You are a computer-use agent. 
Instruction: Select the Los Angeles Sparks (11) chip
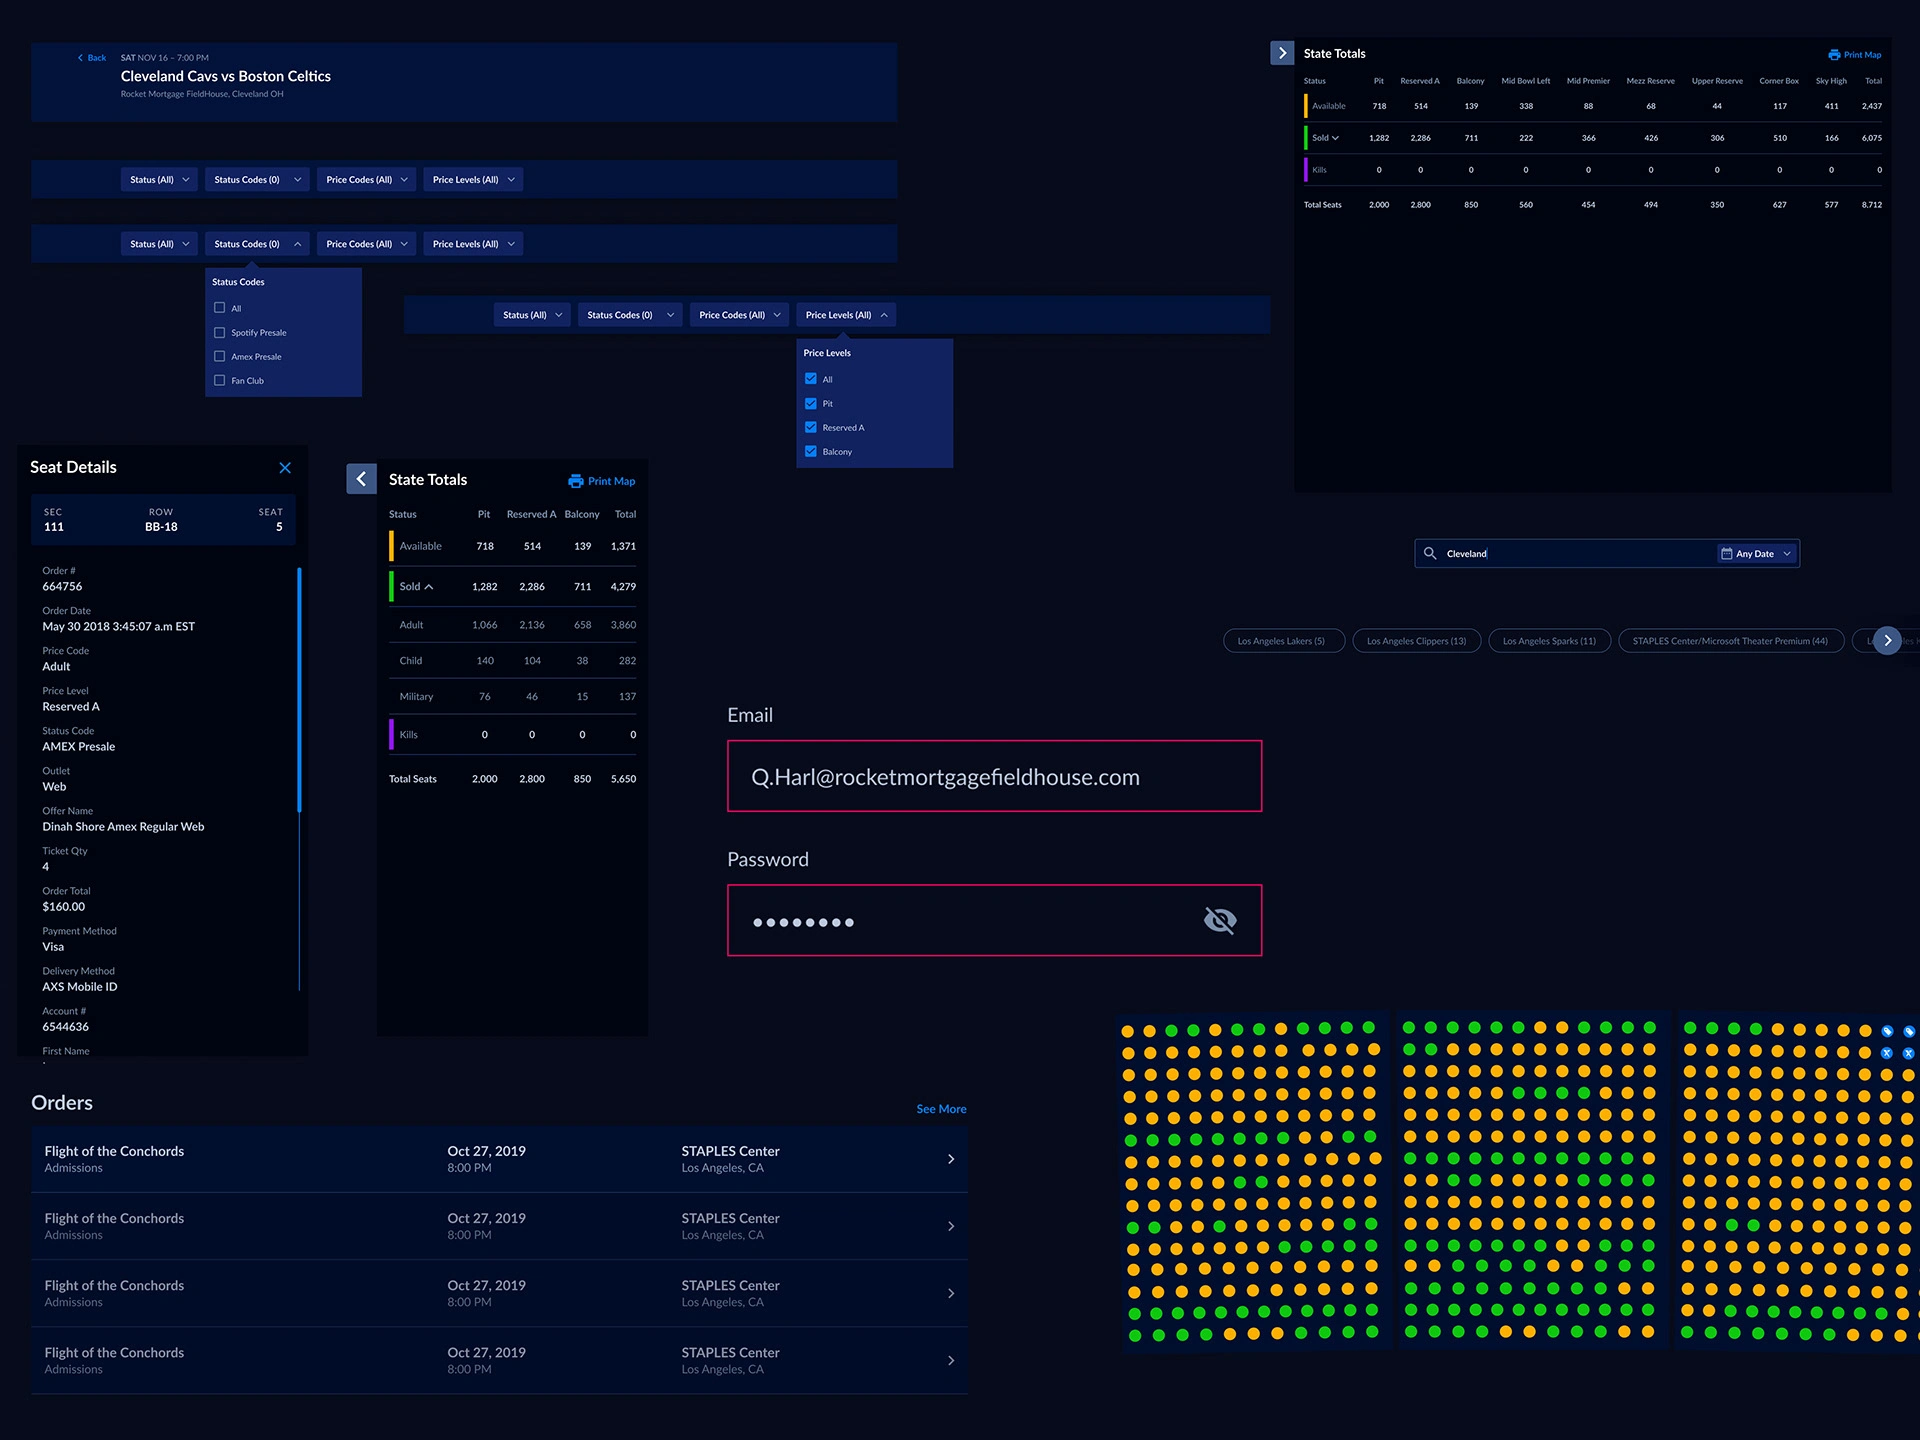(1549, 641)
